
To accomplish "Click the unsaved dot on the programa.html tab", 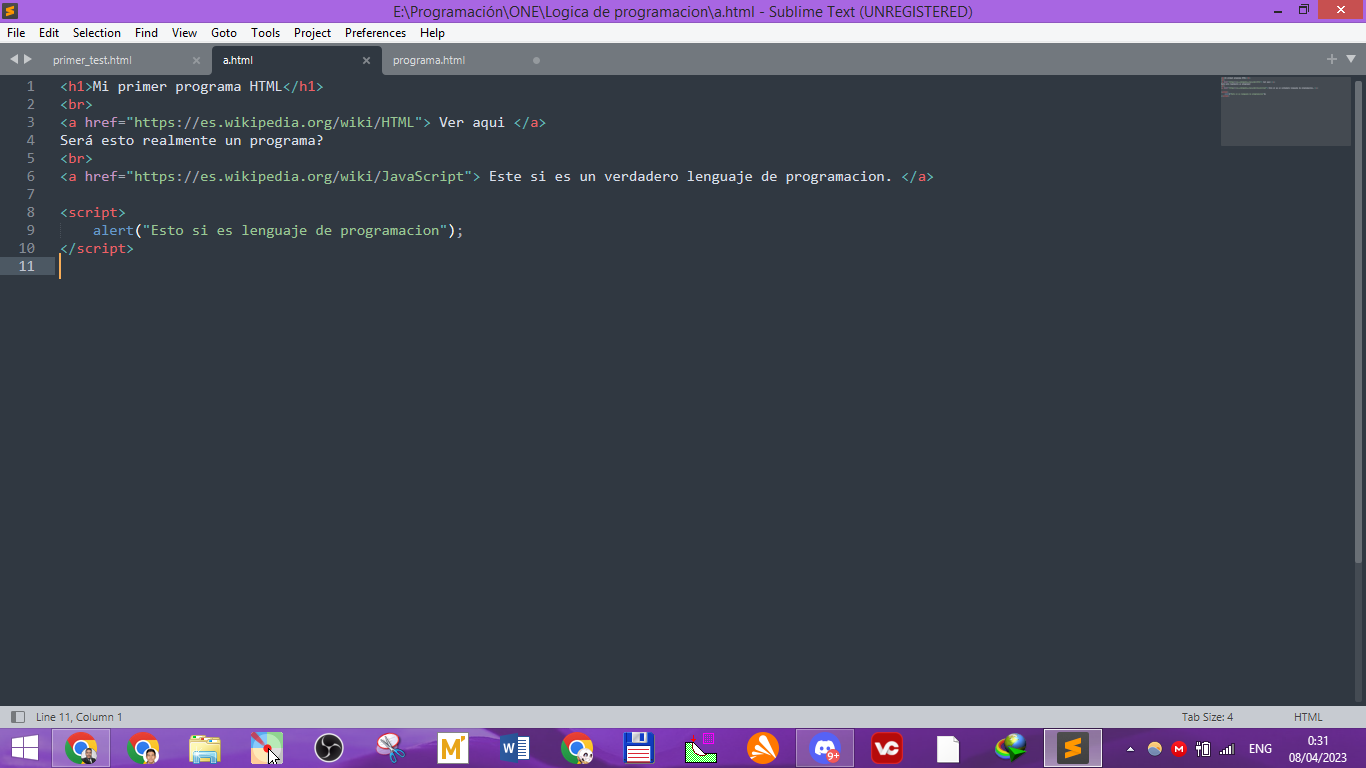I will point(536,60).
